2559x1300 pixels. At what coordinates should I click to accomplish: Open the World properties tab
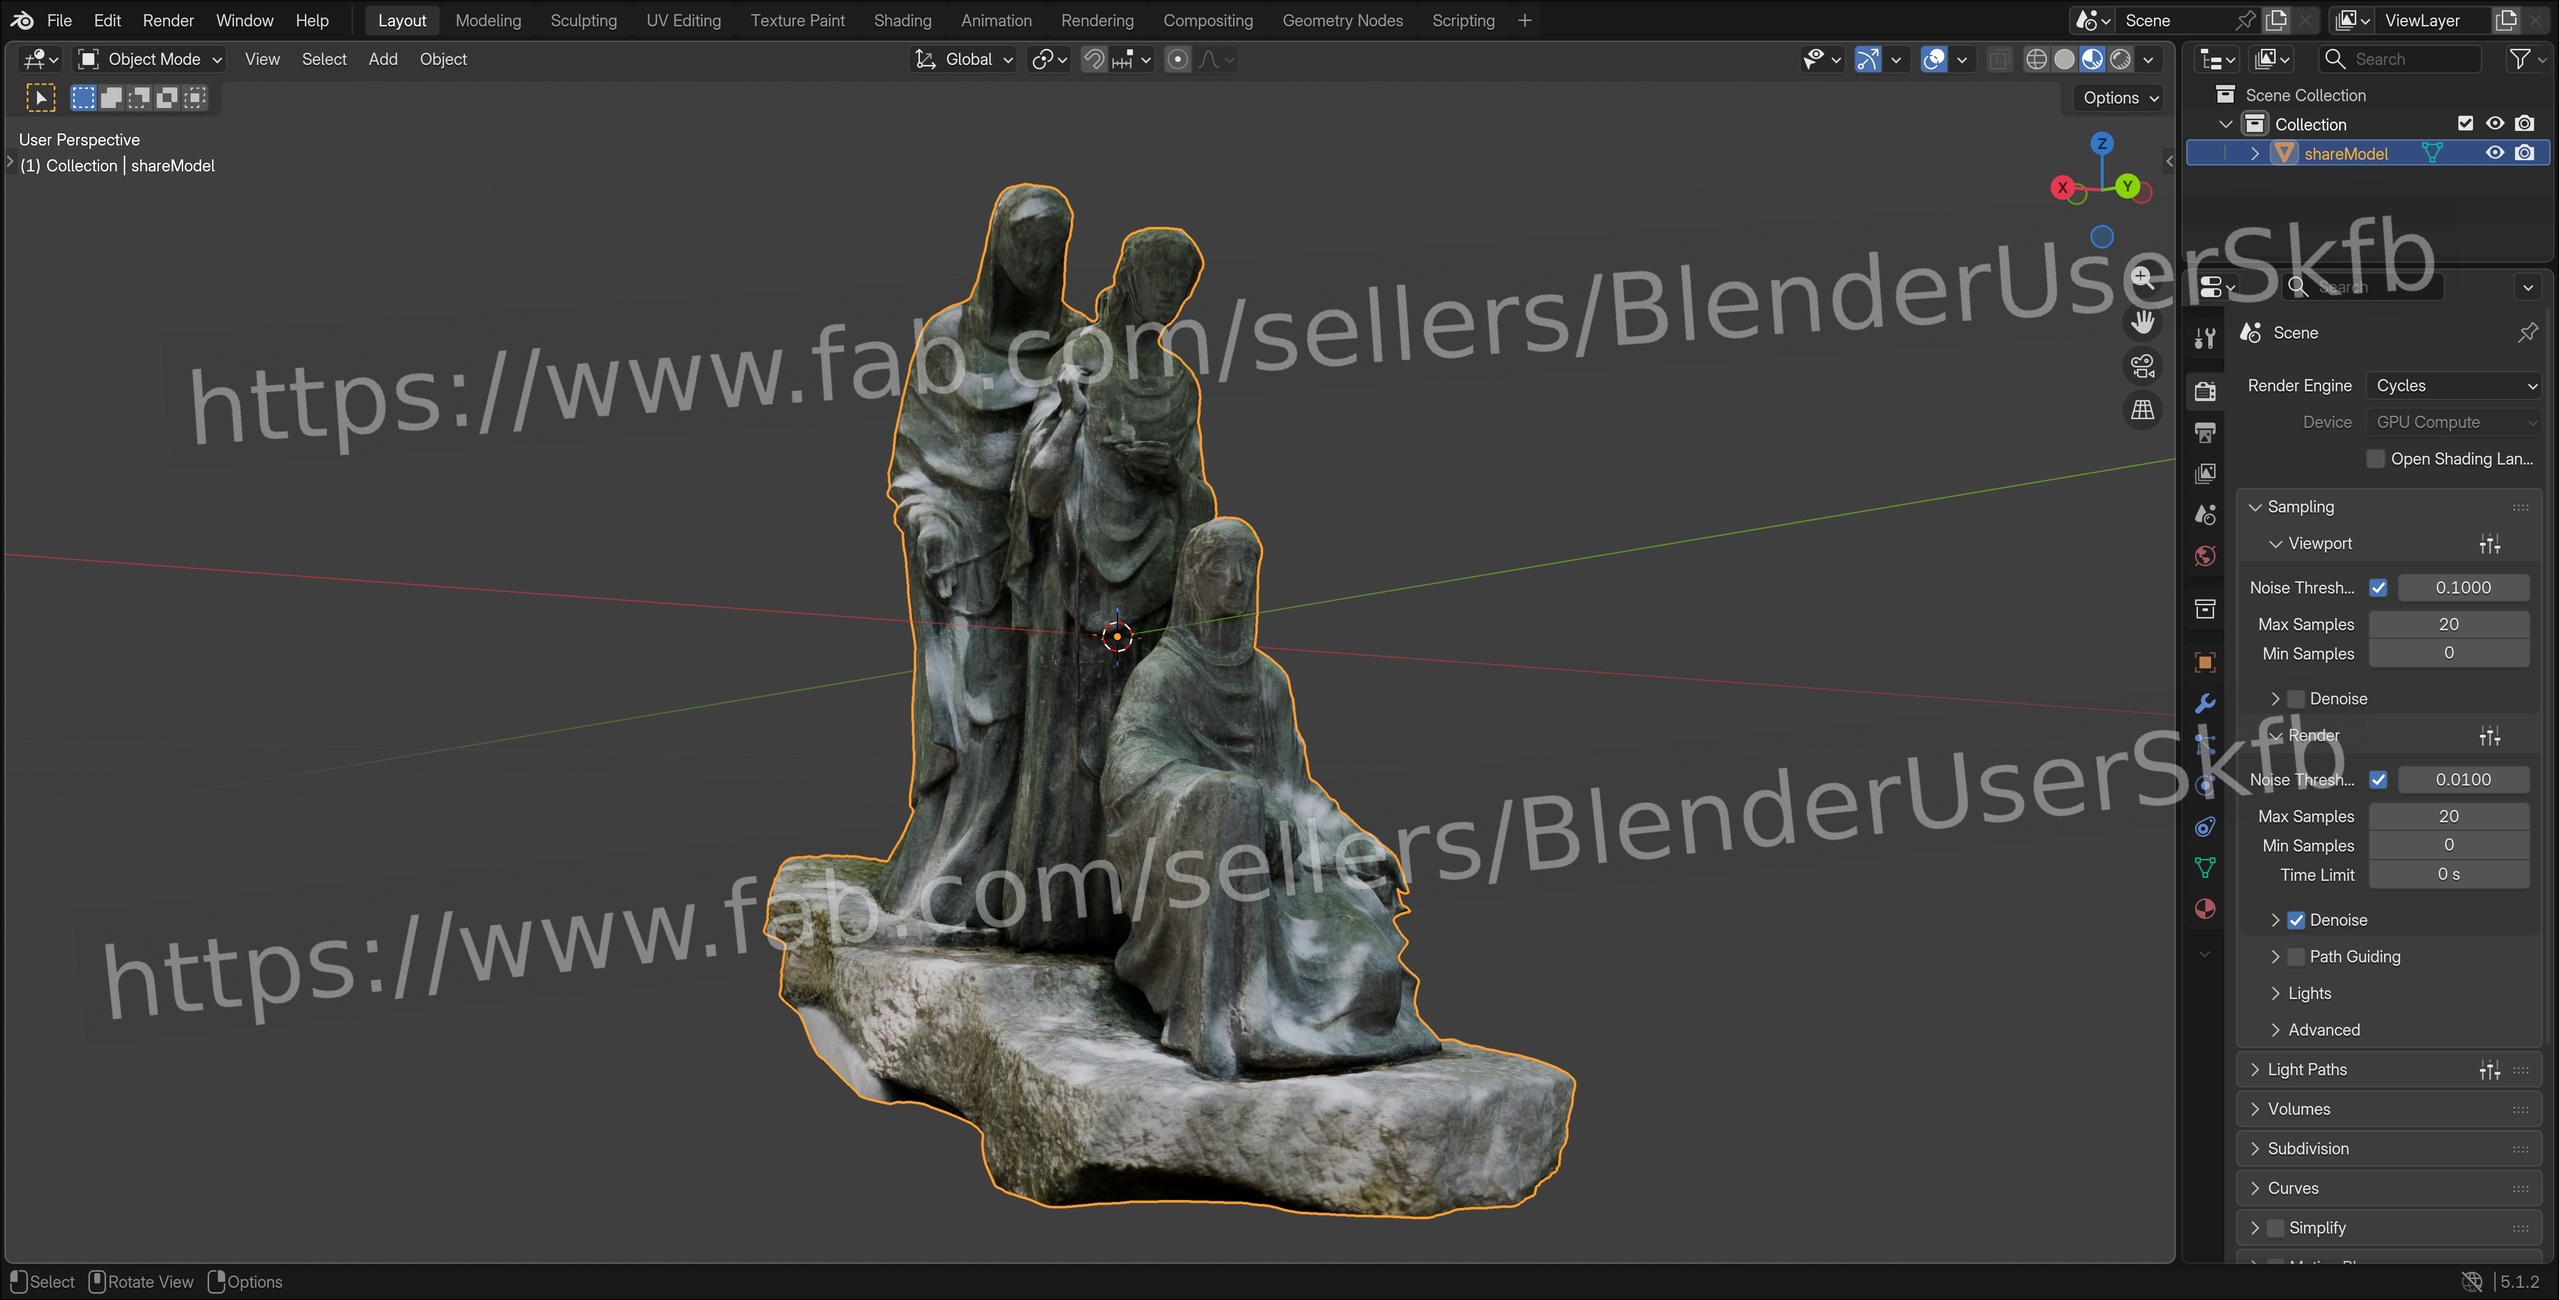pyautogui.click(x=2205, y=556)
